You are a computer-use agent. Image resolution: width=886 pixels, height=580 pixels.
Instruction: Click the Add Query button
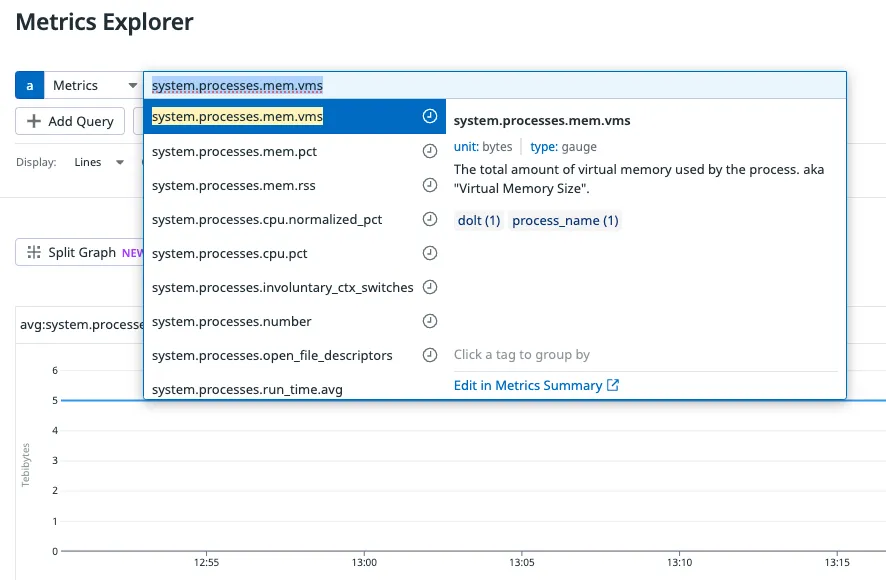pos(69,121)
